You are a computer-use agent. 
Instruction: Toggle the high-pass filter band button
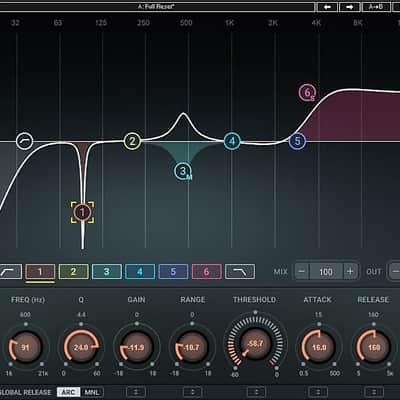pos(11,272)
